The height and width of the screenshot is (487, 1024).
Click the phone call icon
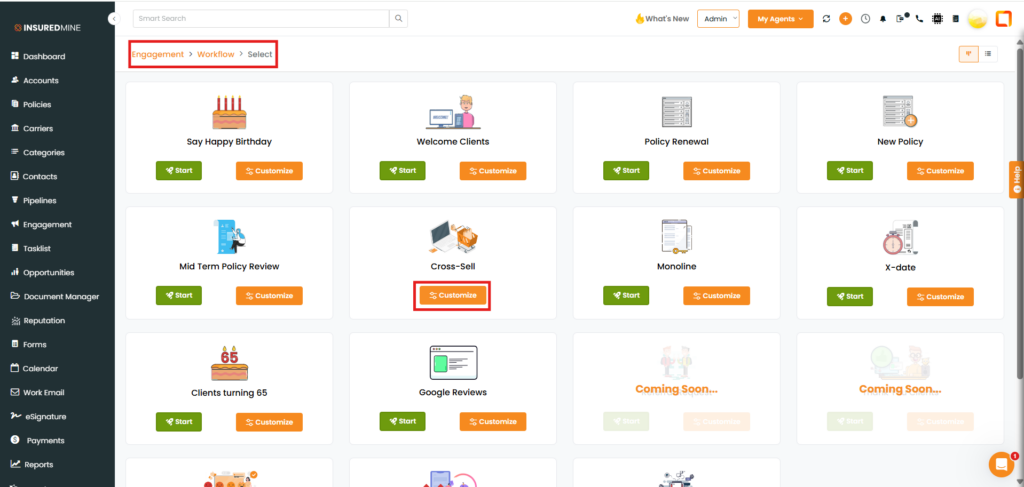(919, 19)
